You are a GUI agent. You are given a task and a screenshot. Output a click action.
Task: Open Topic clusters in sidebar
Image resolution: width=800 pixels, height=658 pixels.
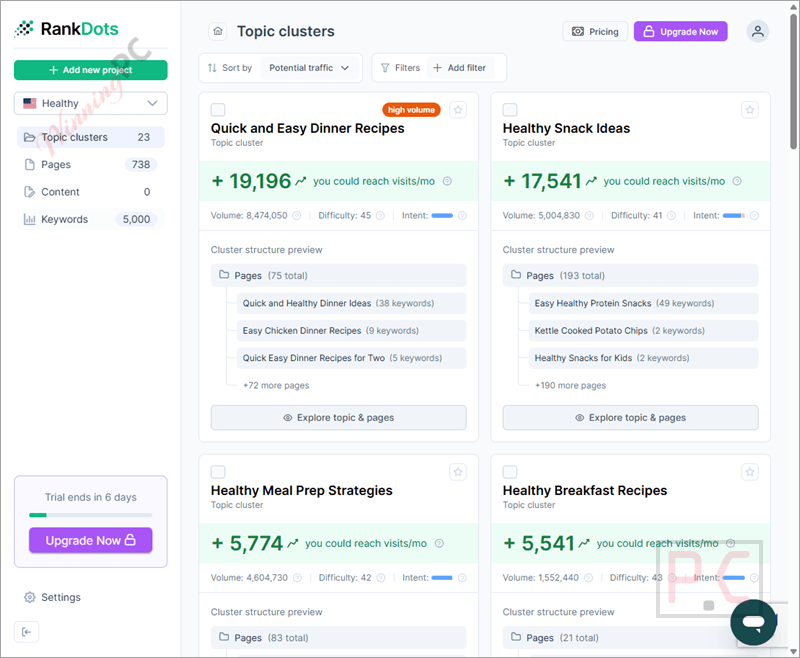tap(91, 137)
